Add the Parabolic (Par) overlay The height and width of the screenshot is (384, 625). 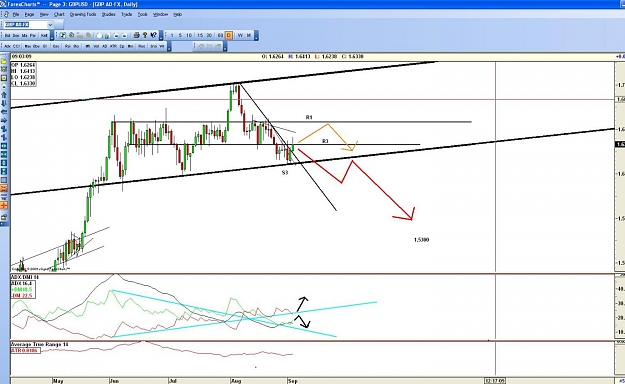(x=33, y=35)
